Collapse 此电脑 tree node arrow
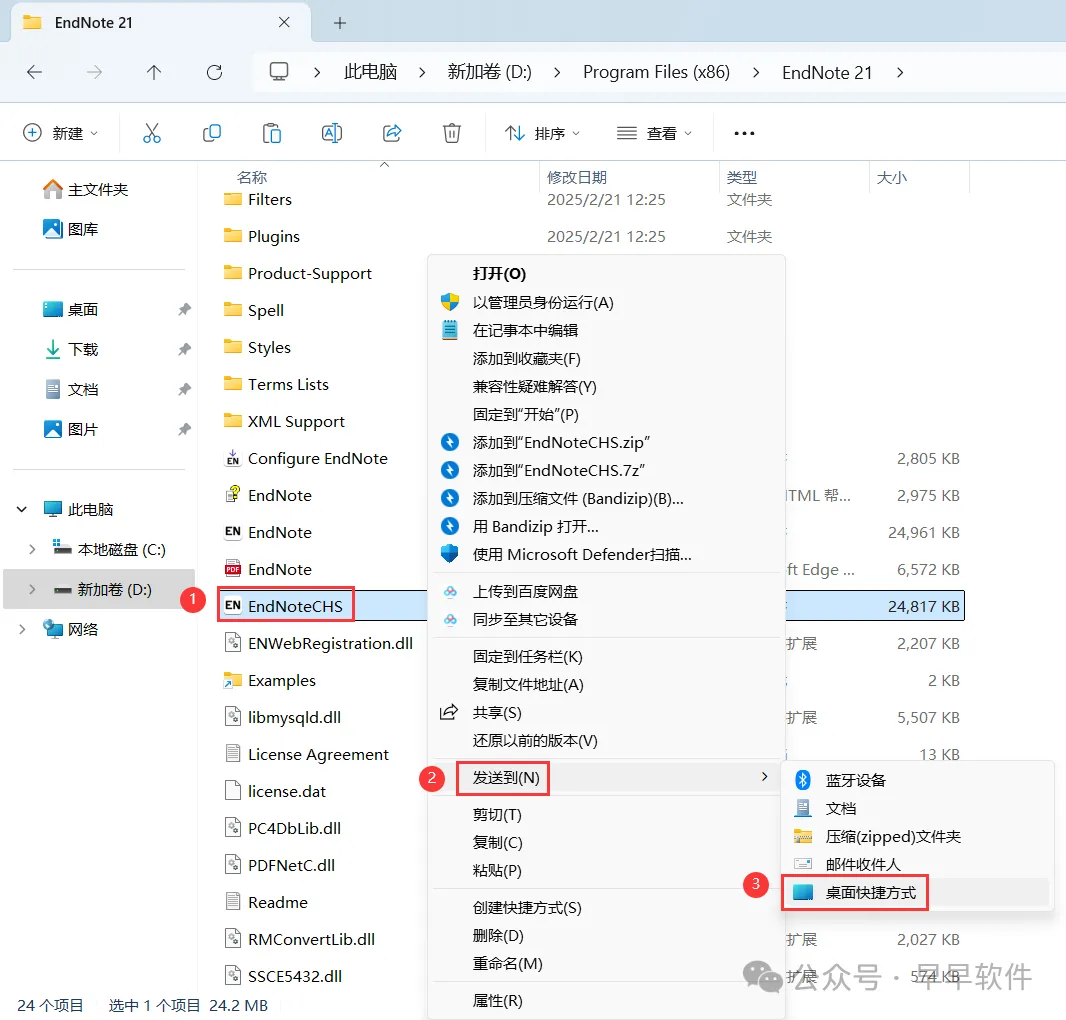The width and height of the screenshot is (1066, 1020). coord(22,509)
